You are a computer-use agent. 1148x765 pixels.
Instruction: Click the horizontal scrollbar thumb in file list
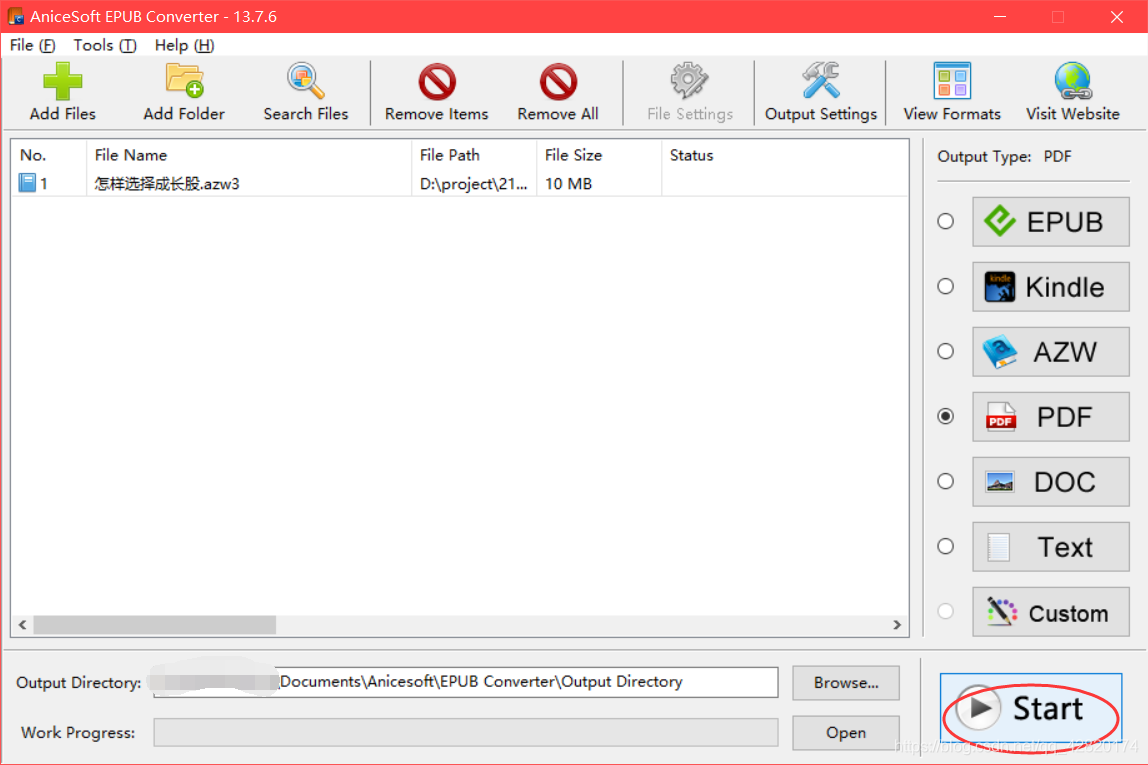click(x=154, y=624)
